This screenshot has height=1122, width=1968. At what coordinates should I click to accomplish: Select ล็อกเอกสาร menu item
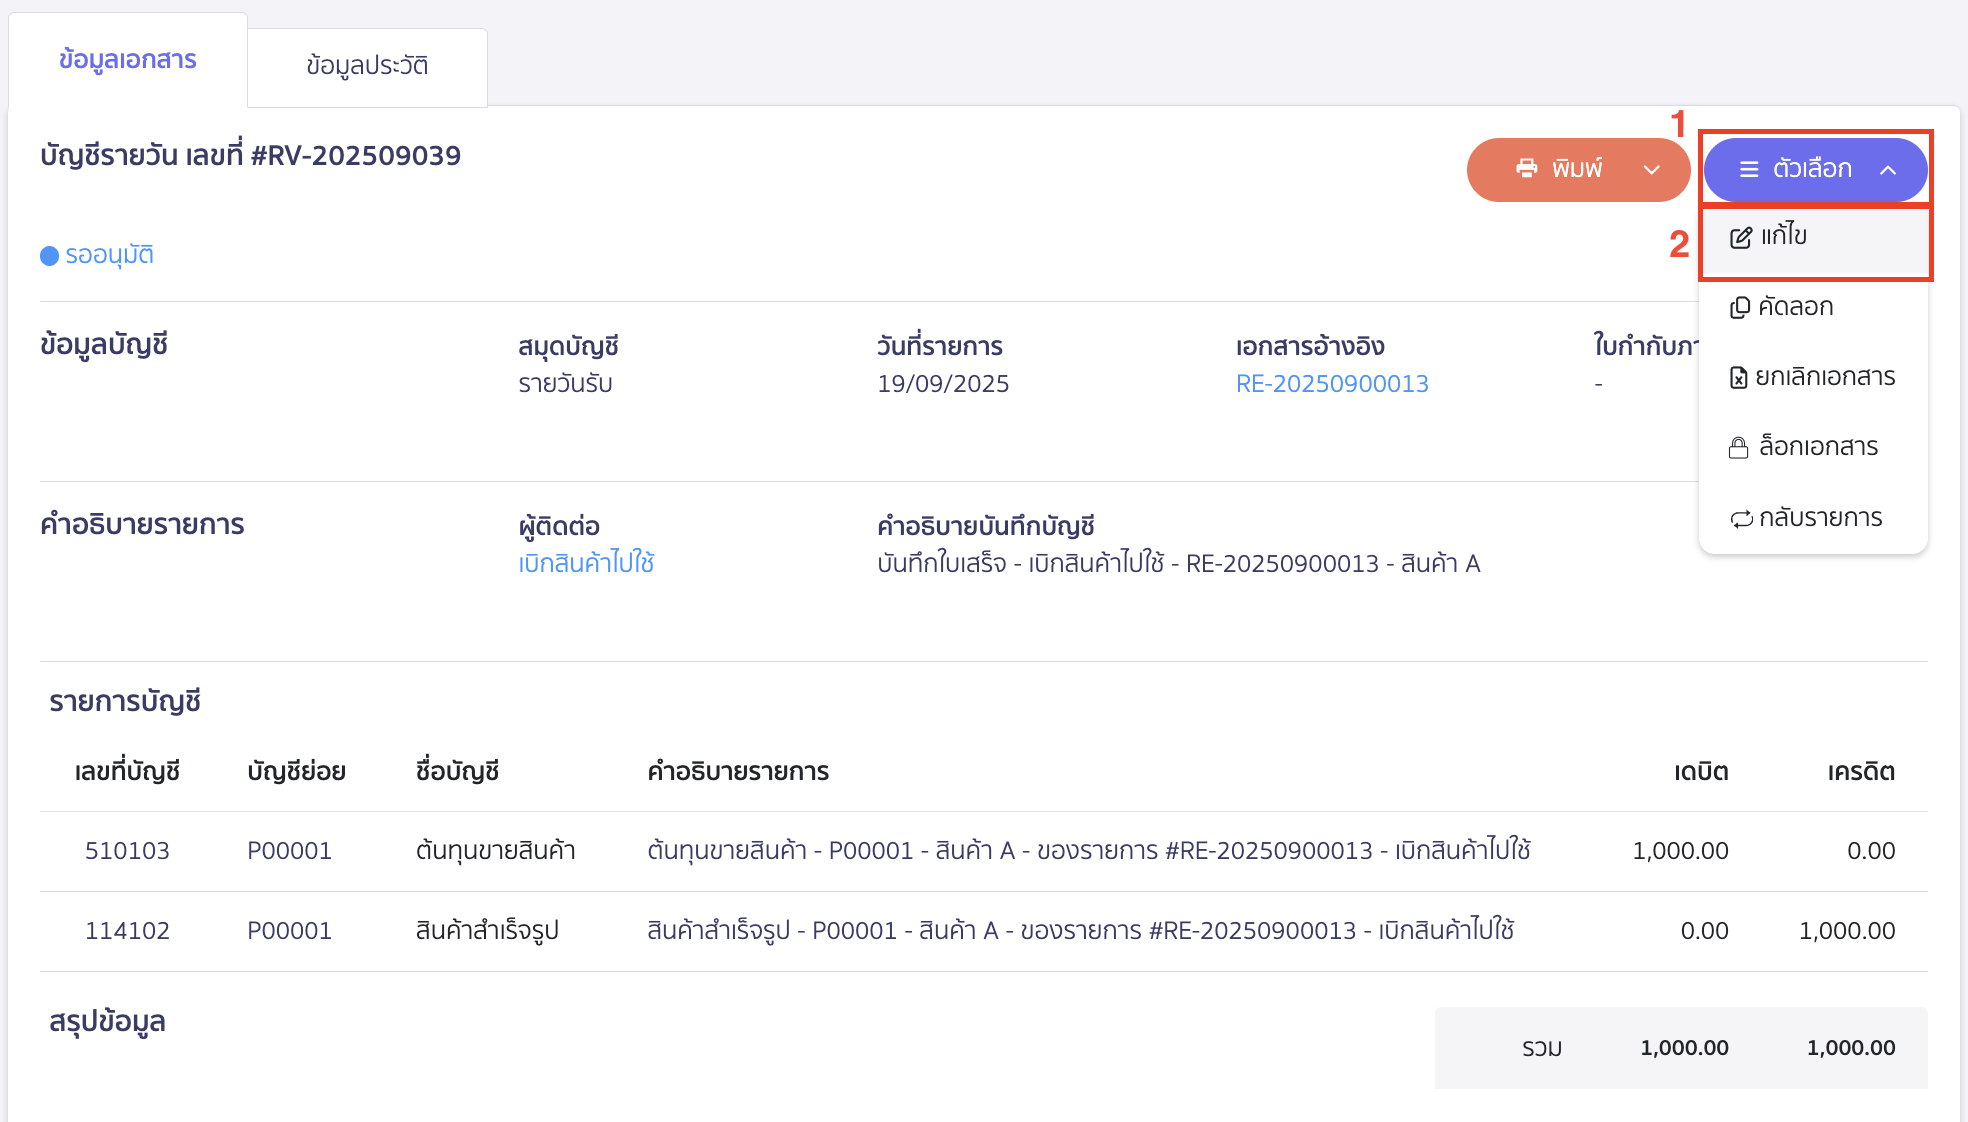(1814, 447)
